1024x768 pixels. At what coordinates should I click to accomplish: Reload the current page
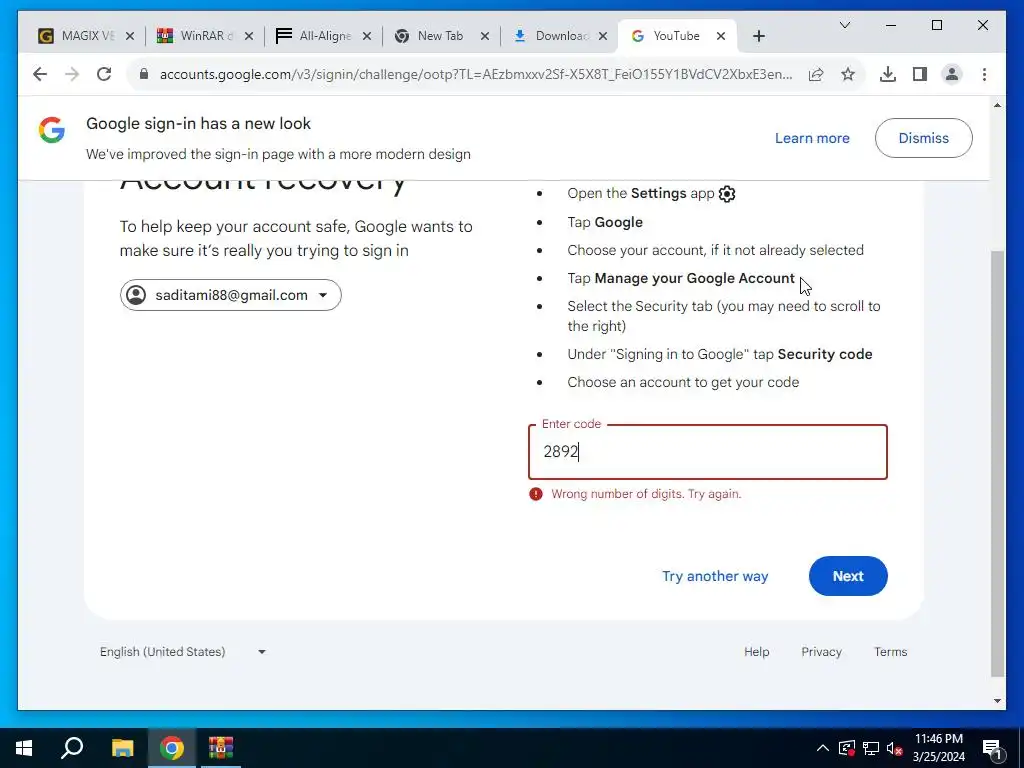[x=104, y=74]
